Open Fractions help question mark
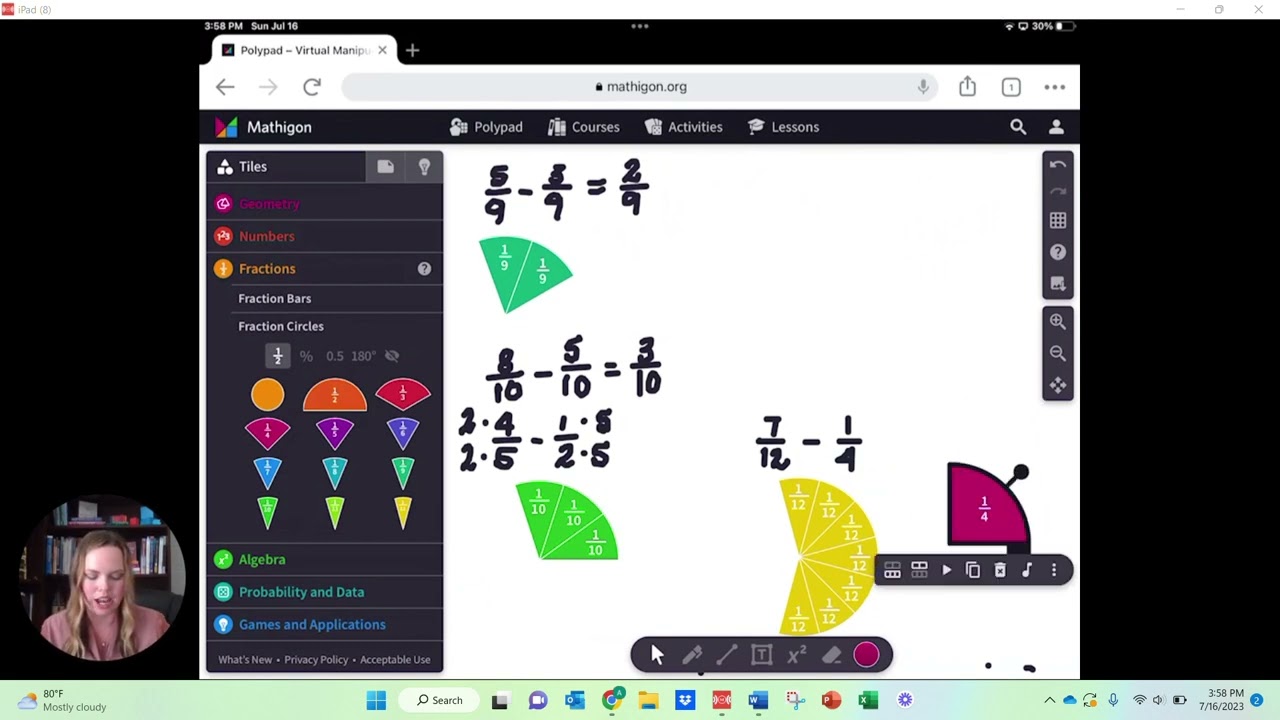This screenshot has width=1280, height=720. [424, 269]
